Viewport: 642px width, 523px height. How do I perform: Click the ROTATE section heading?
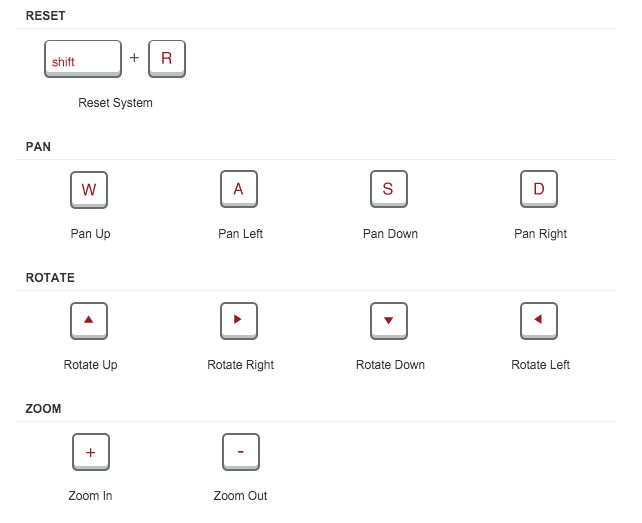[x=50, y=278]
